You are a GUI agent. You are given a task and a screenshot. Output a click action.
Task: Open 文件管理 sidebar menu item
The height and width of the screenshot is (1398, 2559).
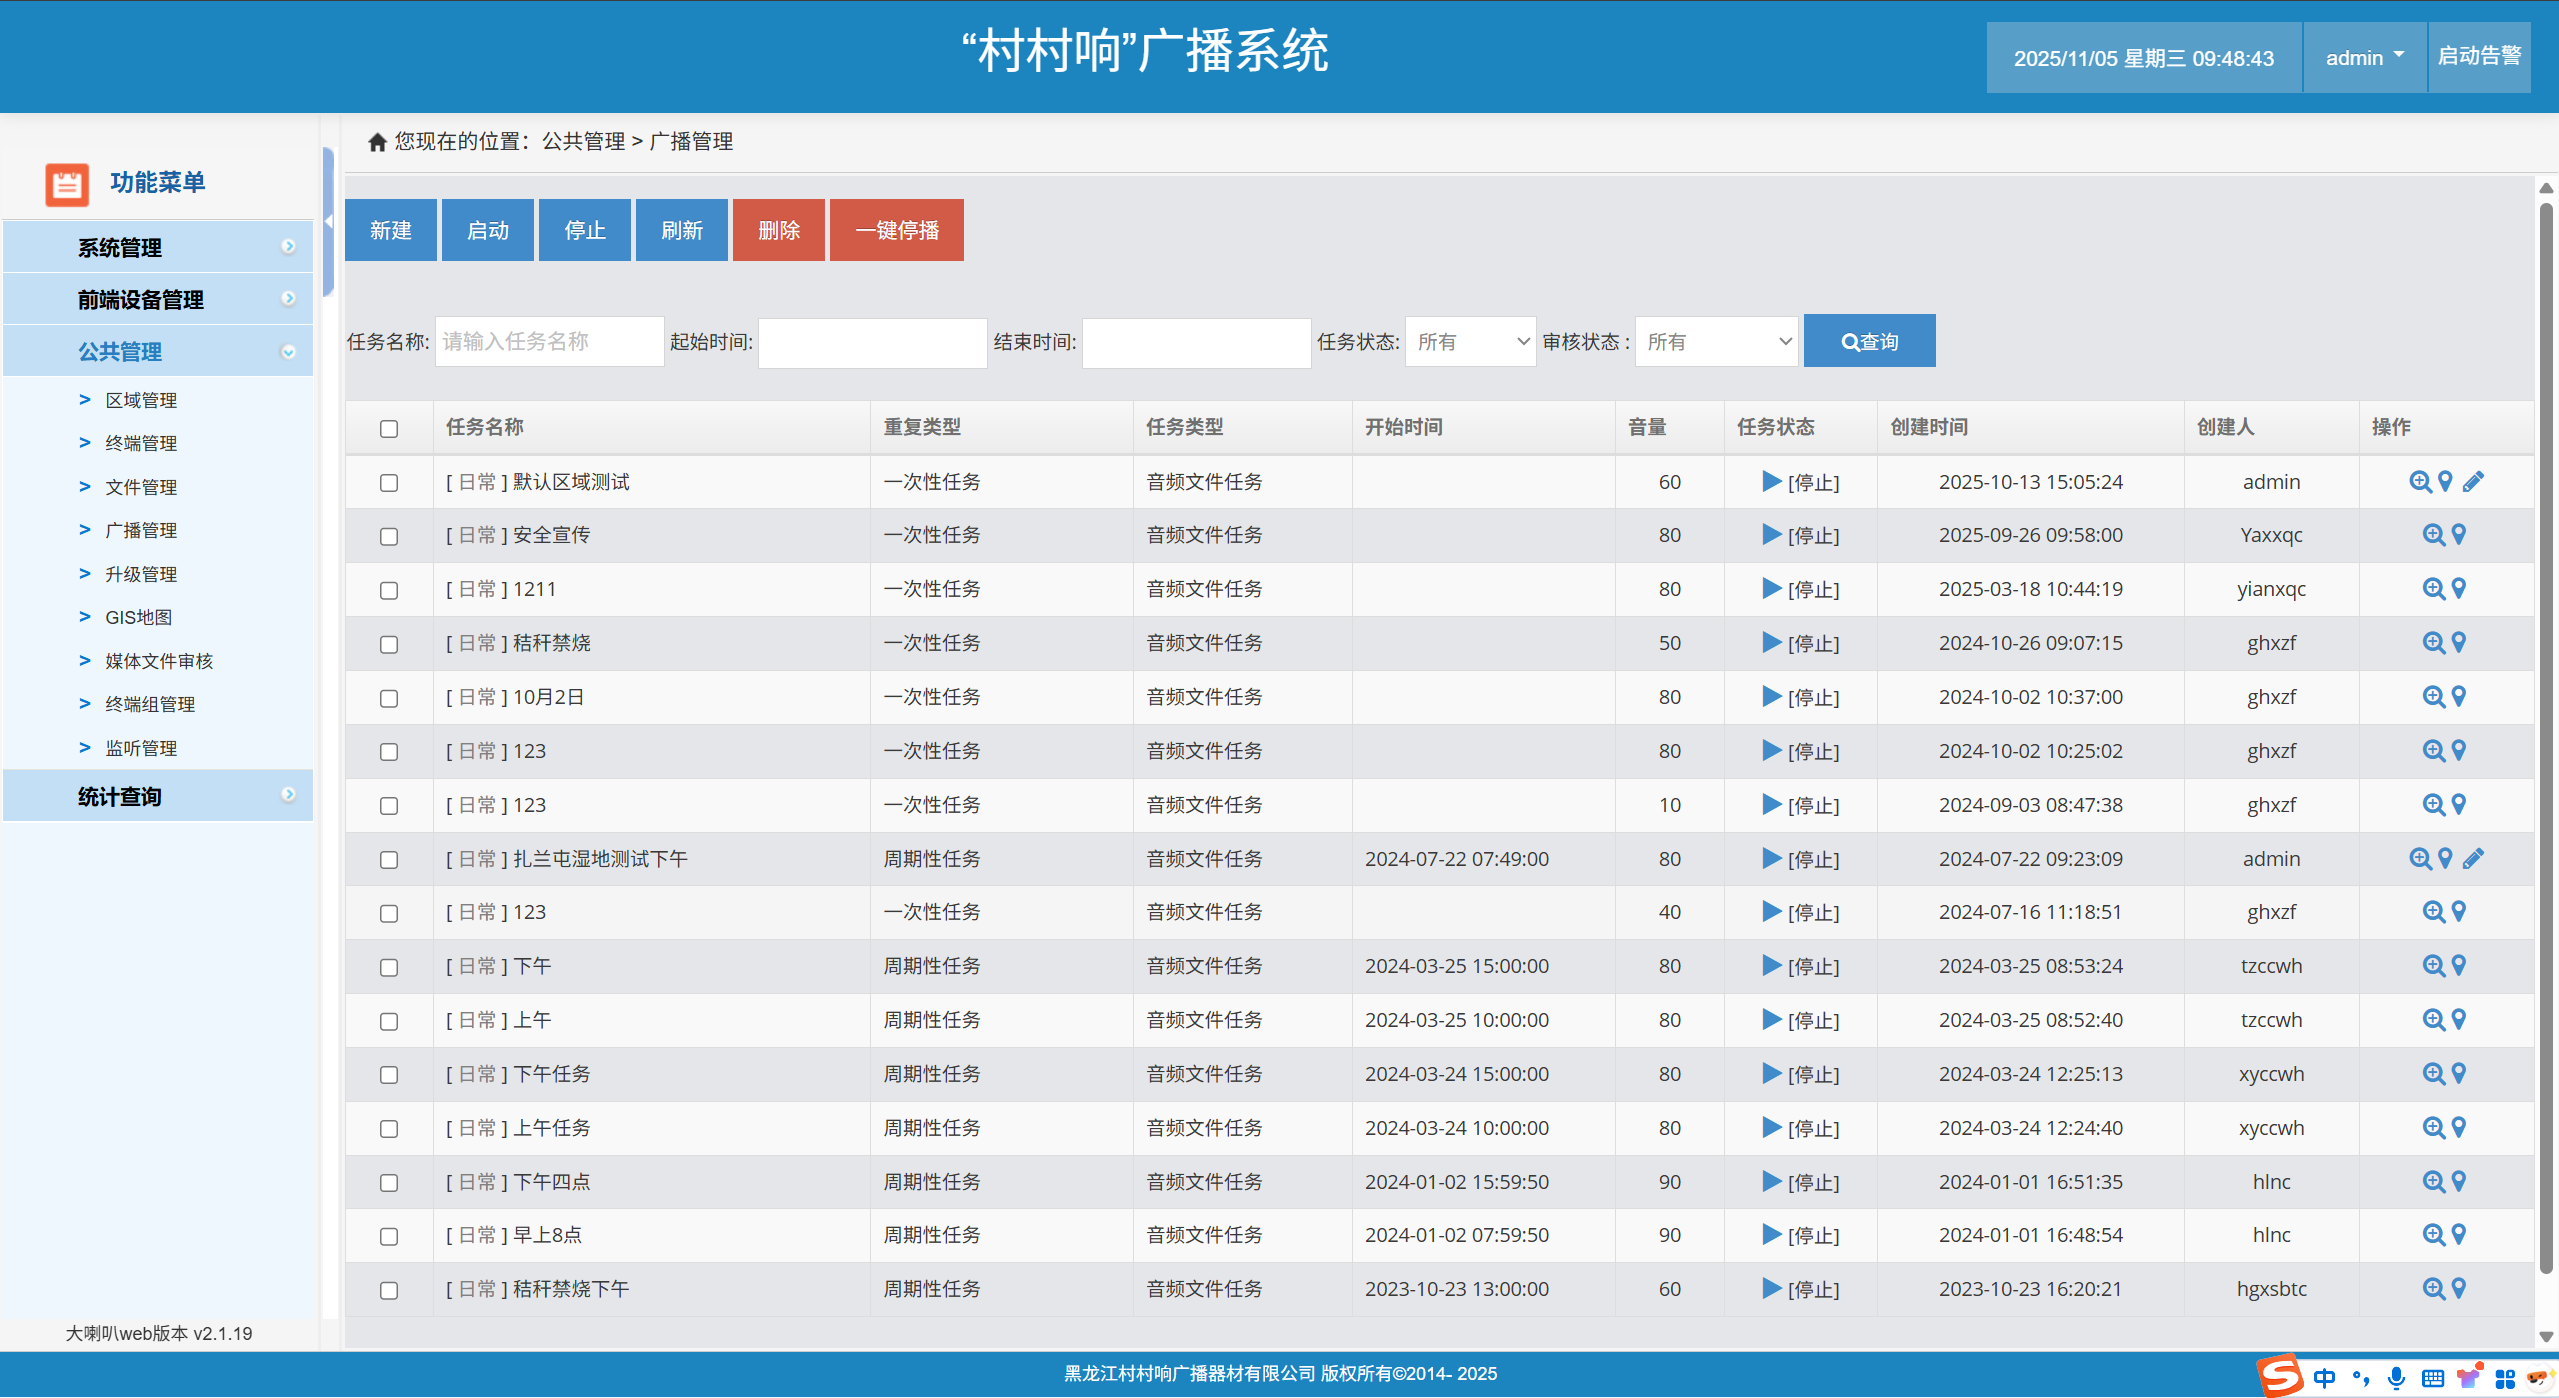pos(141,487)
